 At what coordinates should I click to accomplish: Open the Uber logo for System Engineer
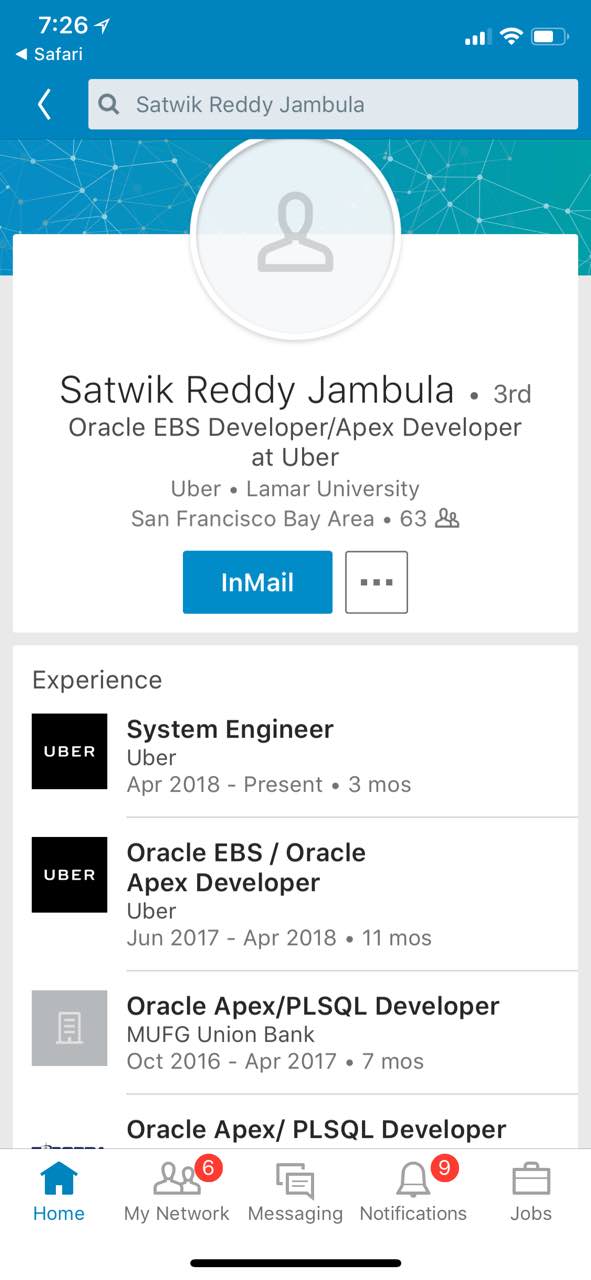pyautogui.click(x=69, y=751)
